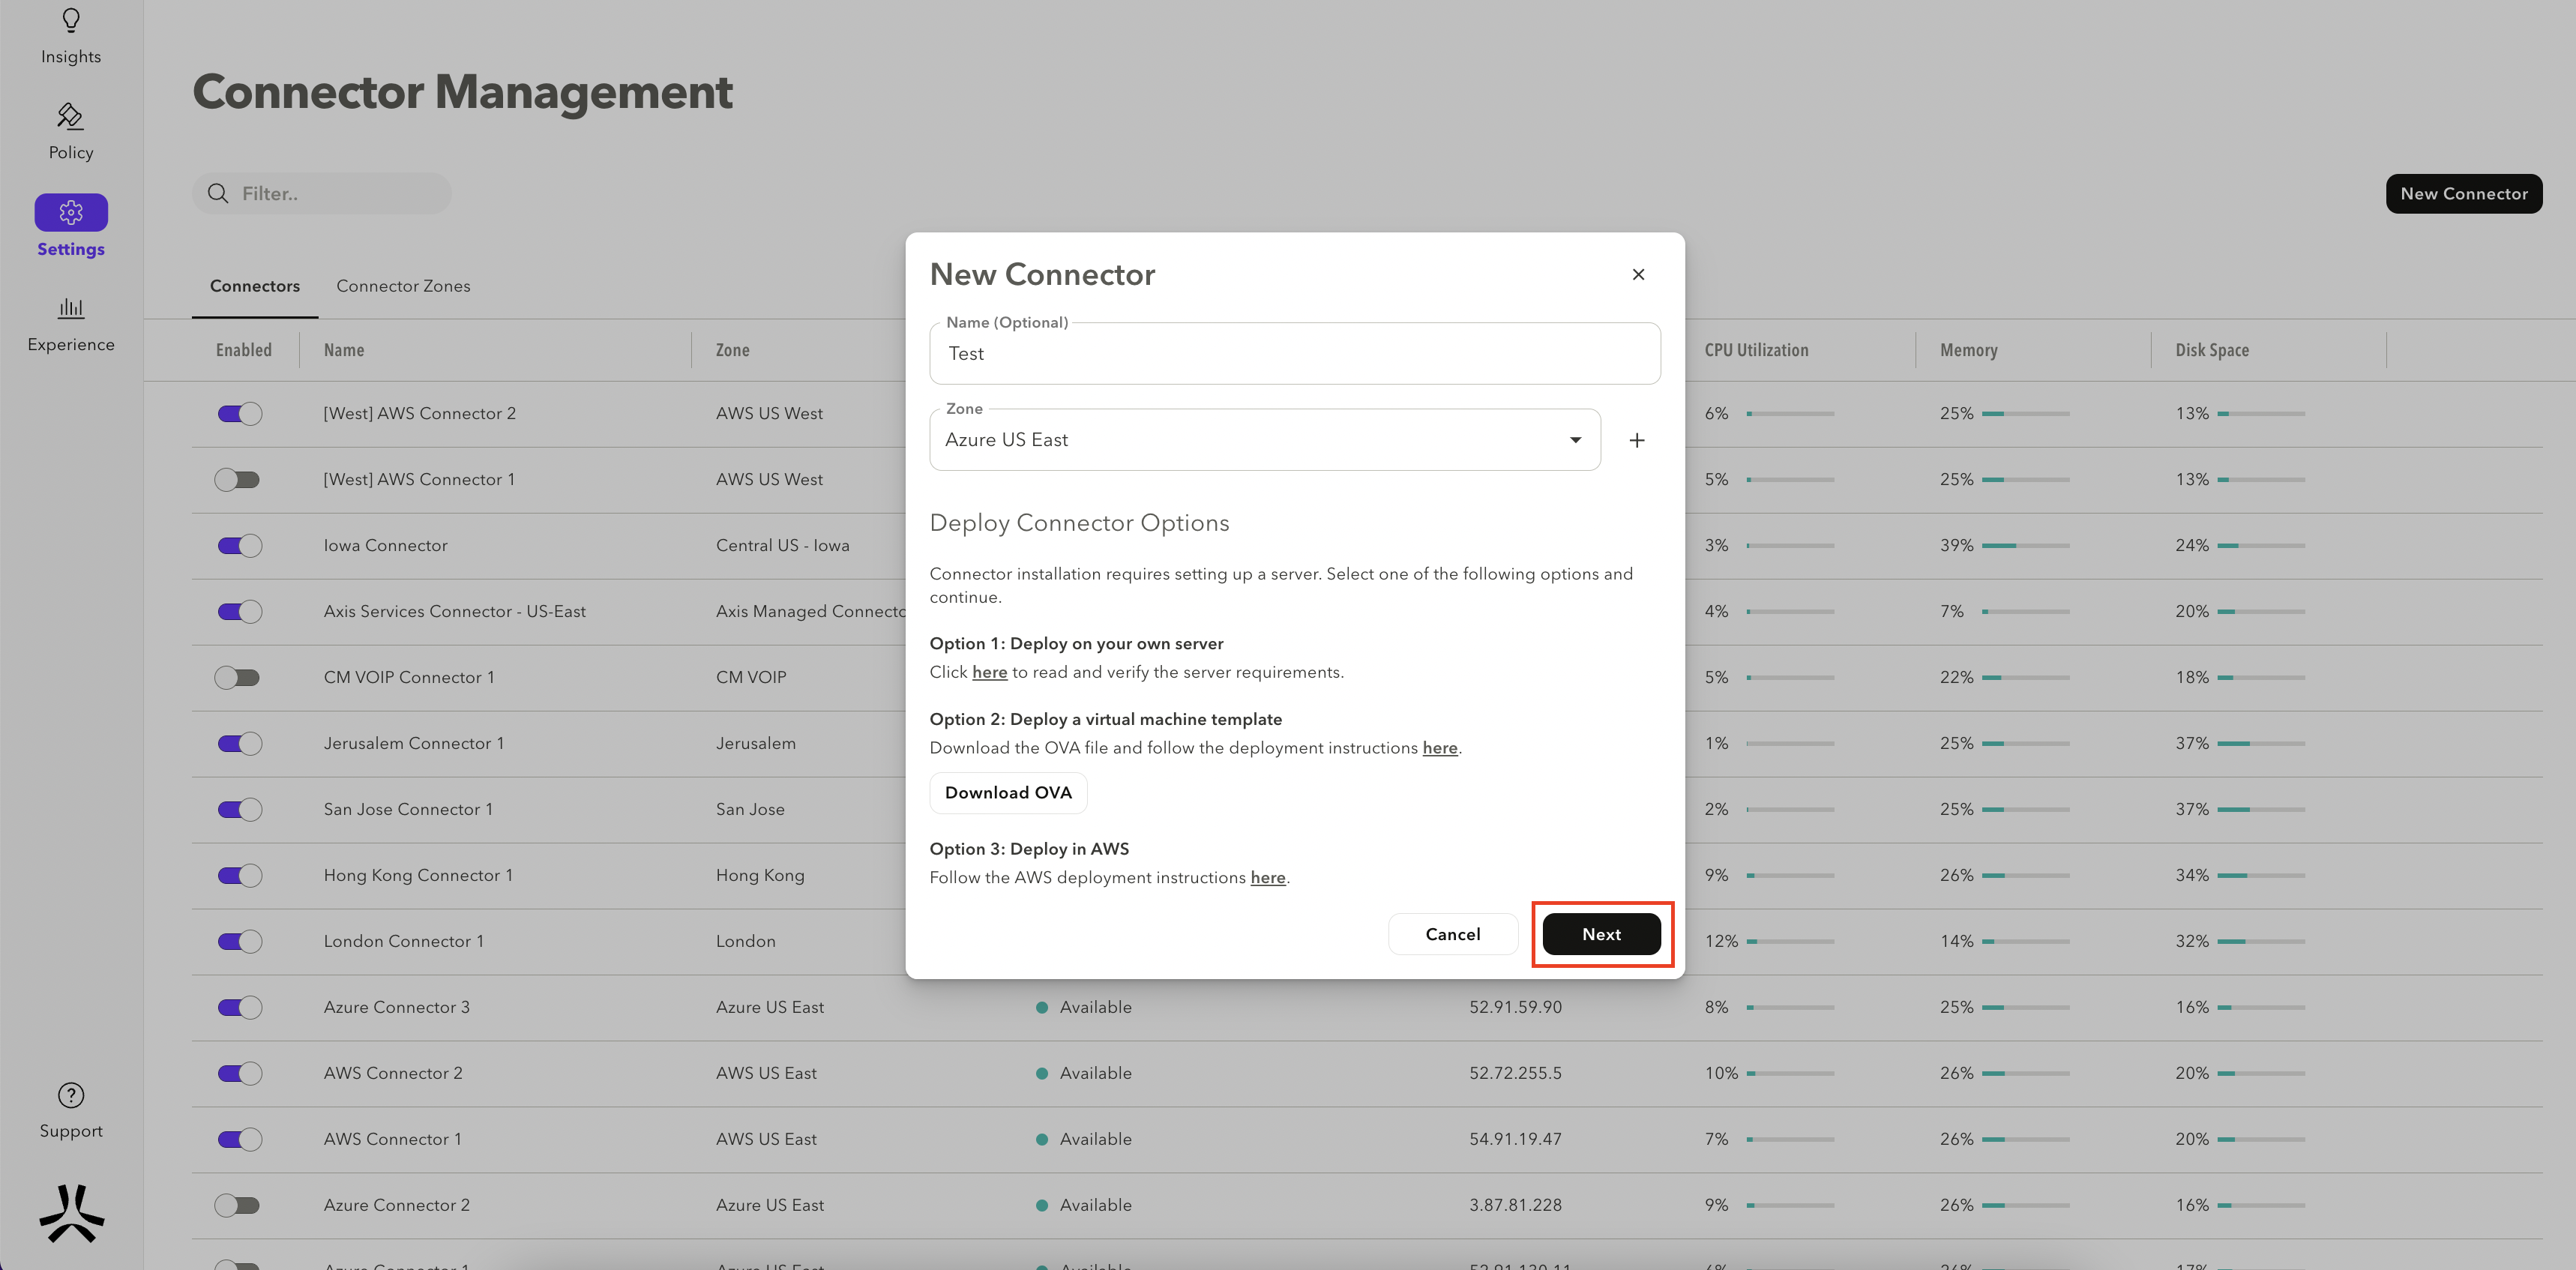
Task: Open the Policy gavel icon
Action: point(70,117)
